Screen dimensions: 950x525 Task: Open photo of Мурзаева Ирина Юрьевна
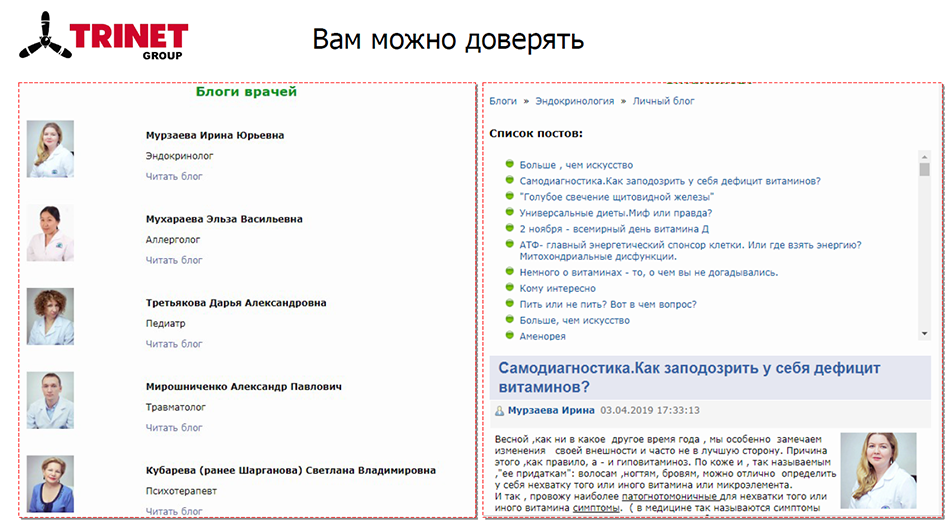click(50, 149)
